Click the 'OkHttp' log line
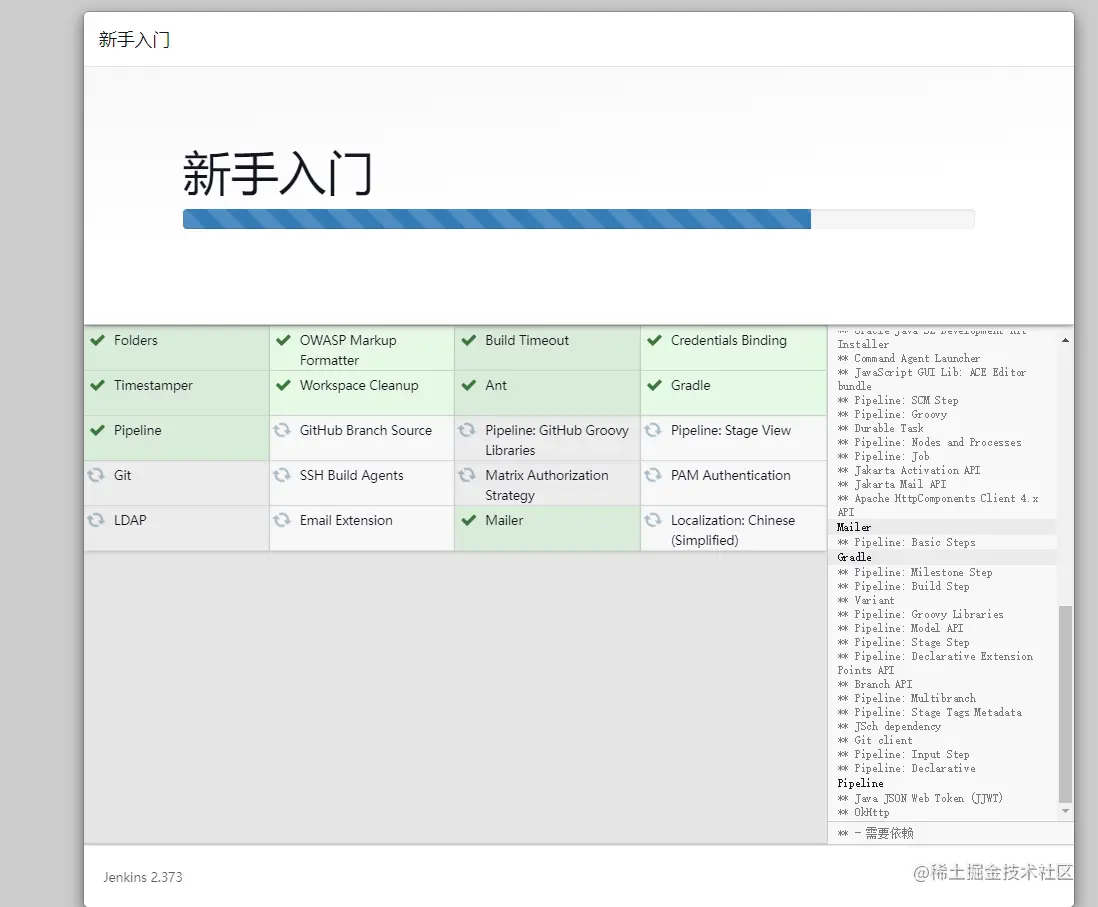The height and width of the screenshot is (907, 1098). pos(863,812)
